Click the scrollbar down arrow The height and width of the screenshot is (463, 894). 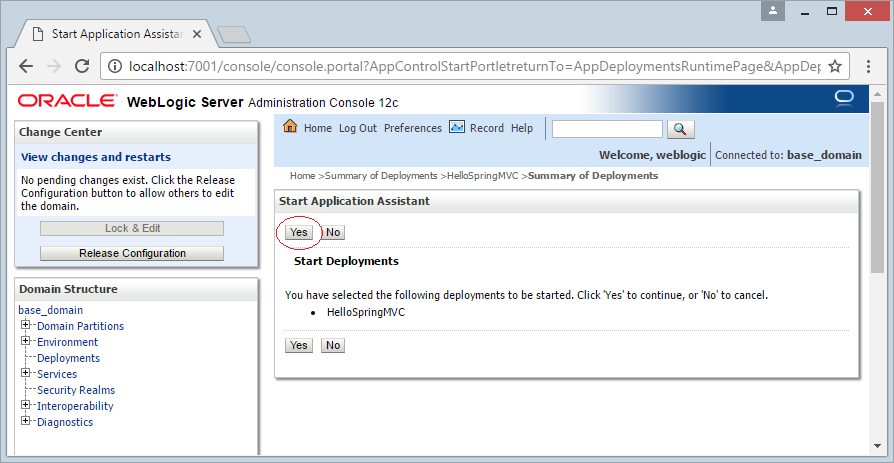pos(876,446)
